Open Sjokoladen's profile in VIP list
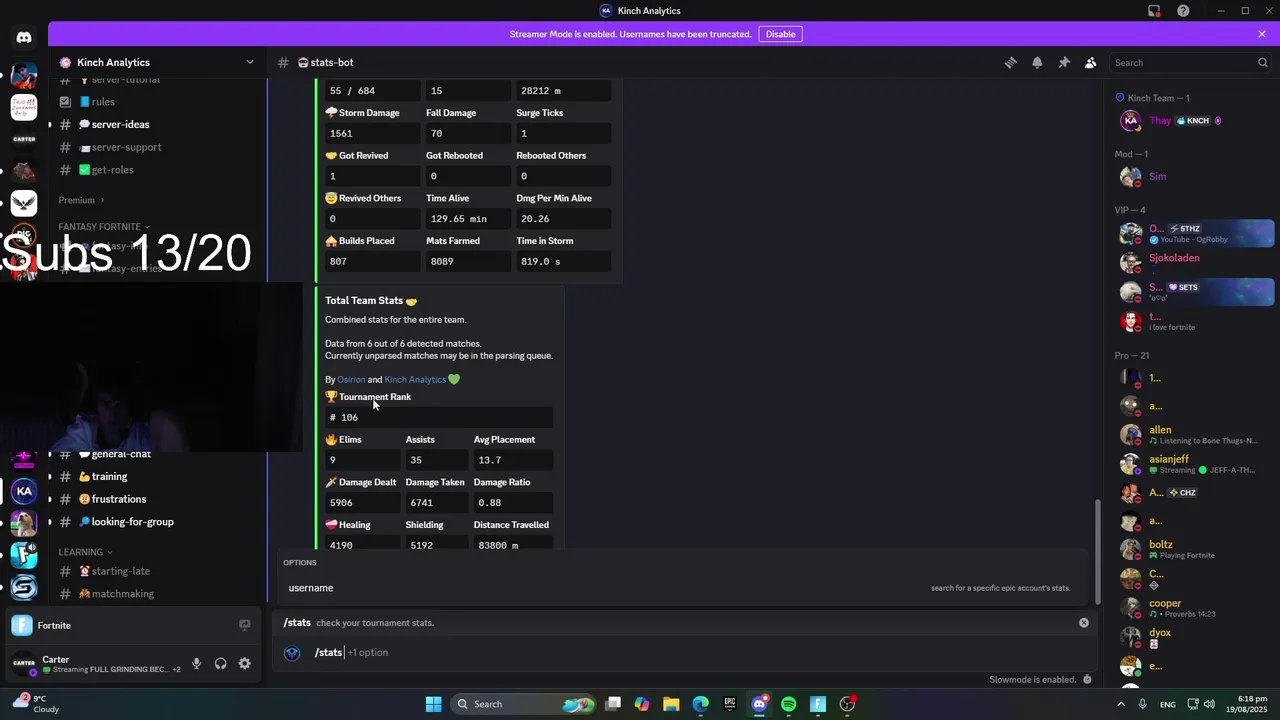The width and height of the screenshot is (1280, 720). 1193,262
